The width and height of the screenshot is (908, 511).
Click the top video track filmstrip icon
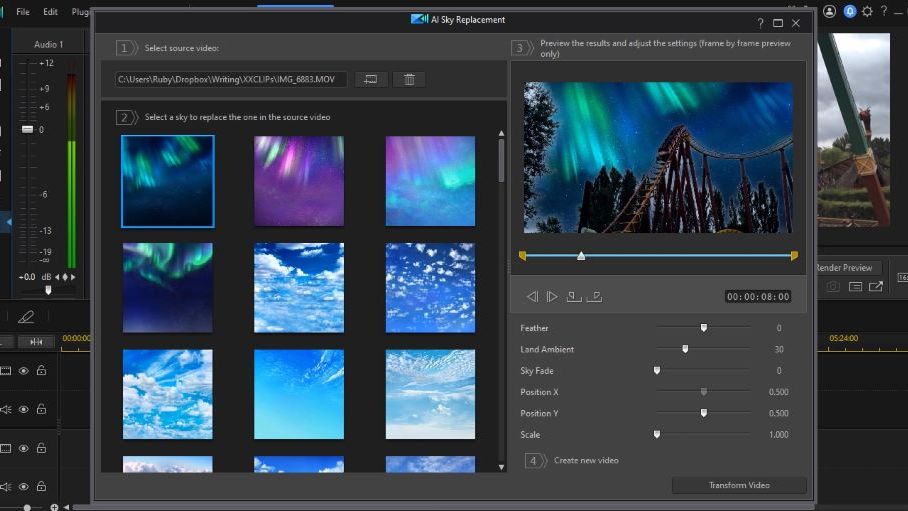point(6,371)
